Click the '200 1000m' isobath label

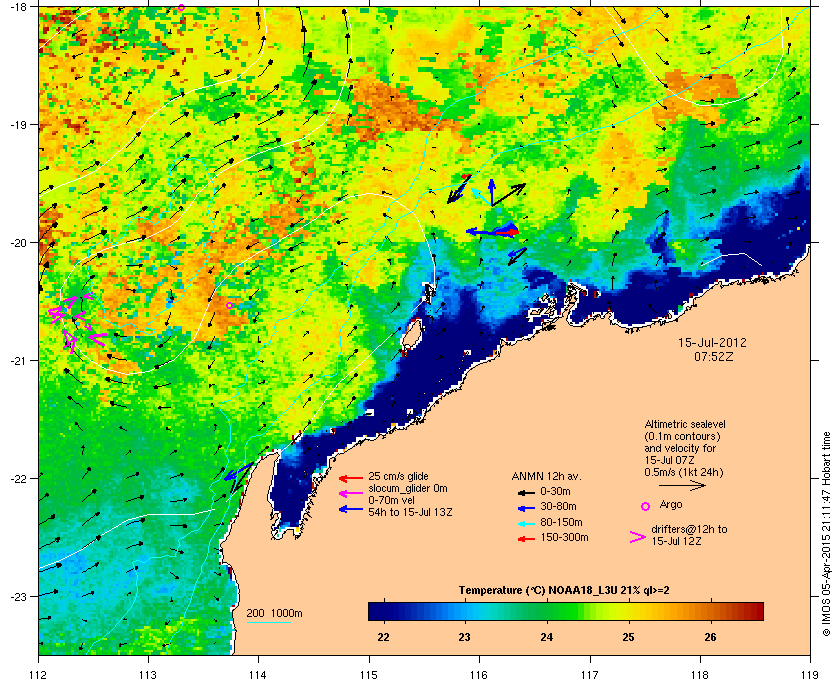click(x=274, y=614)
